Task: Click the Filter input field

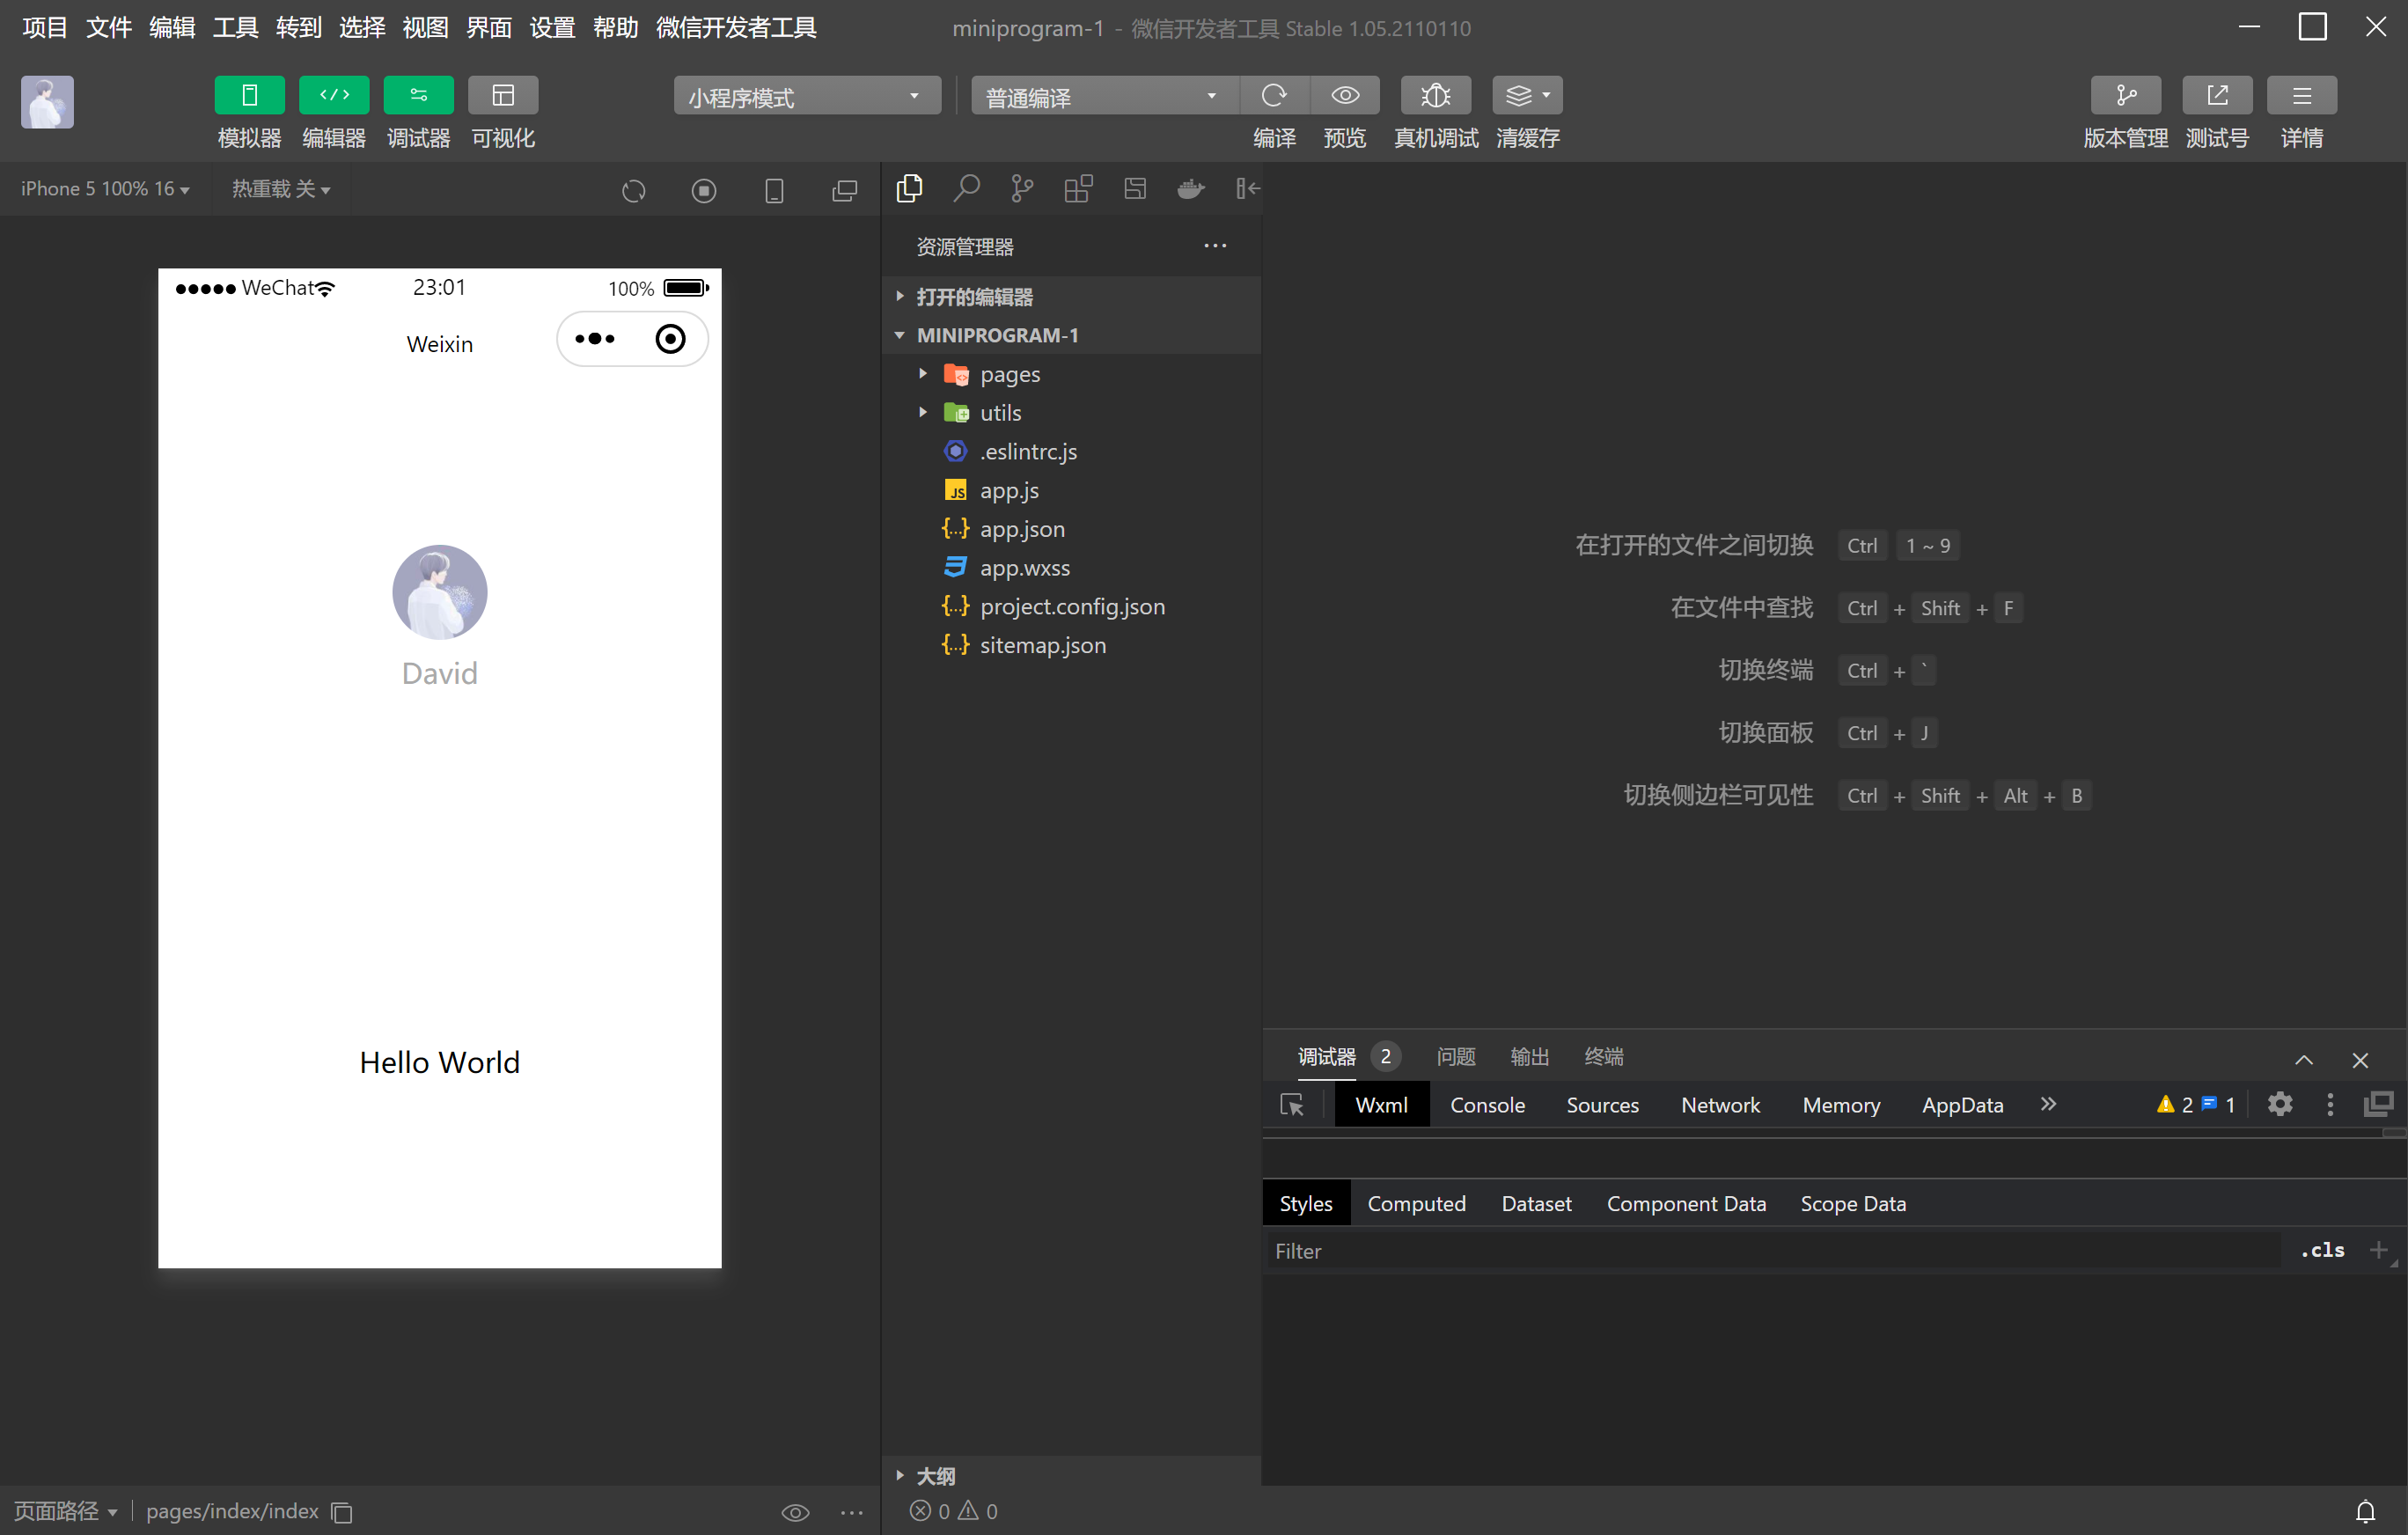Action: point(1770,1251)
